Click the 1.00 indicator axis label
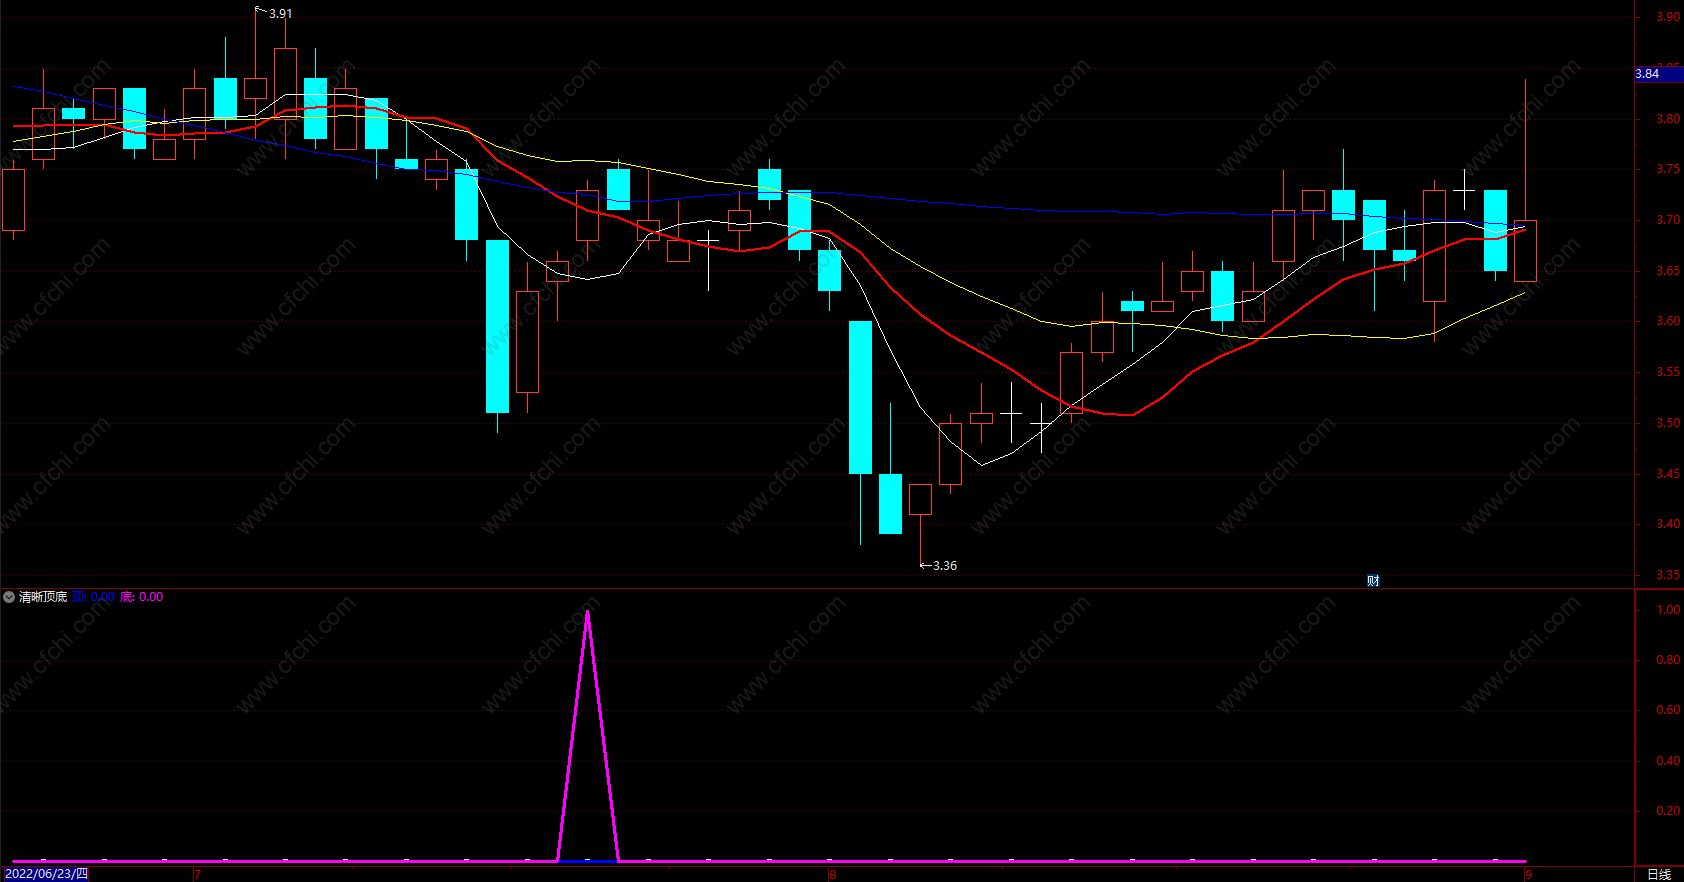This screenshot has height=882, width=1684. click(x=1668, y=610)
